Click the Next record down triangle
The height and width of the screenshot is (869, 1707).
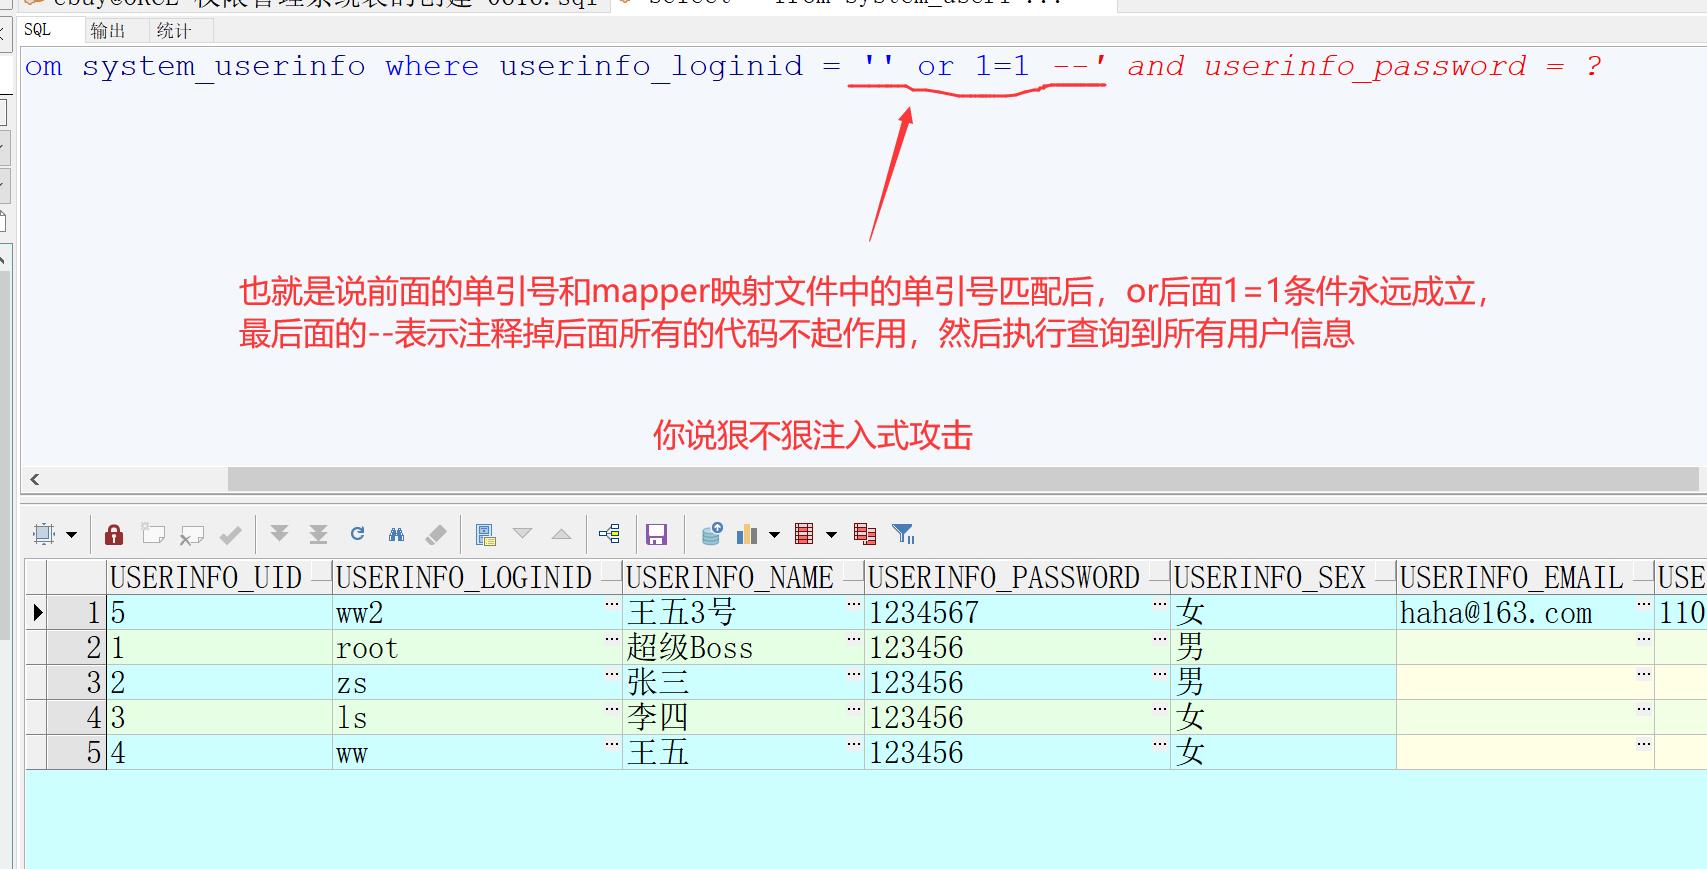pos(523,534)
